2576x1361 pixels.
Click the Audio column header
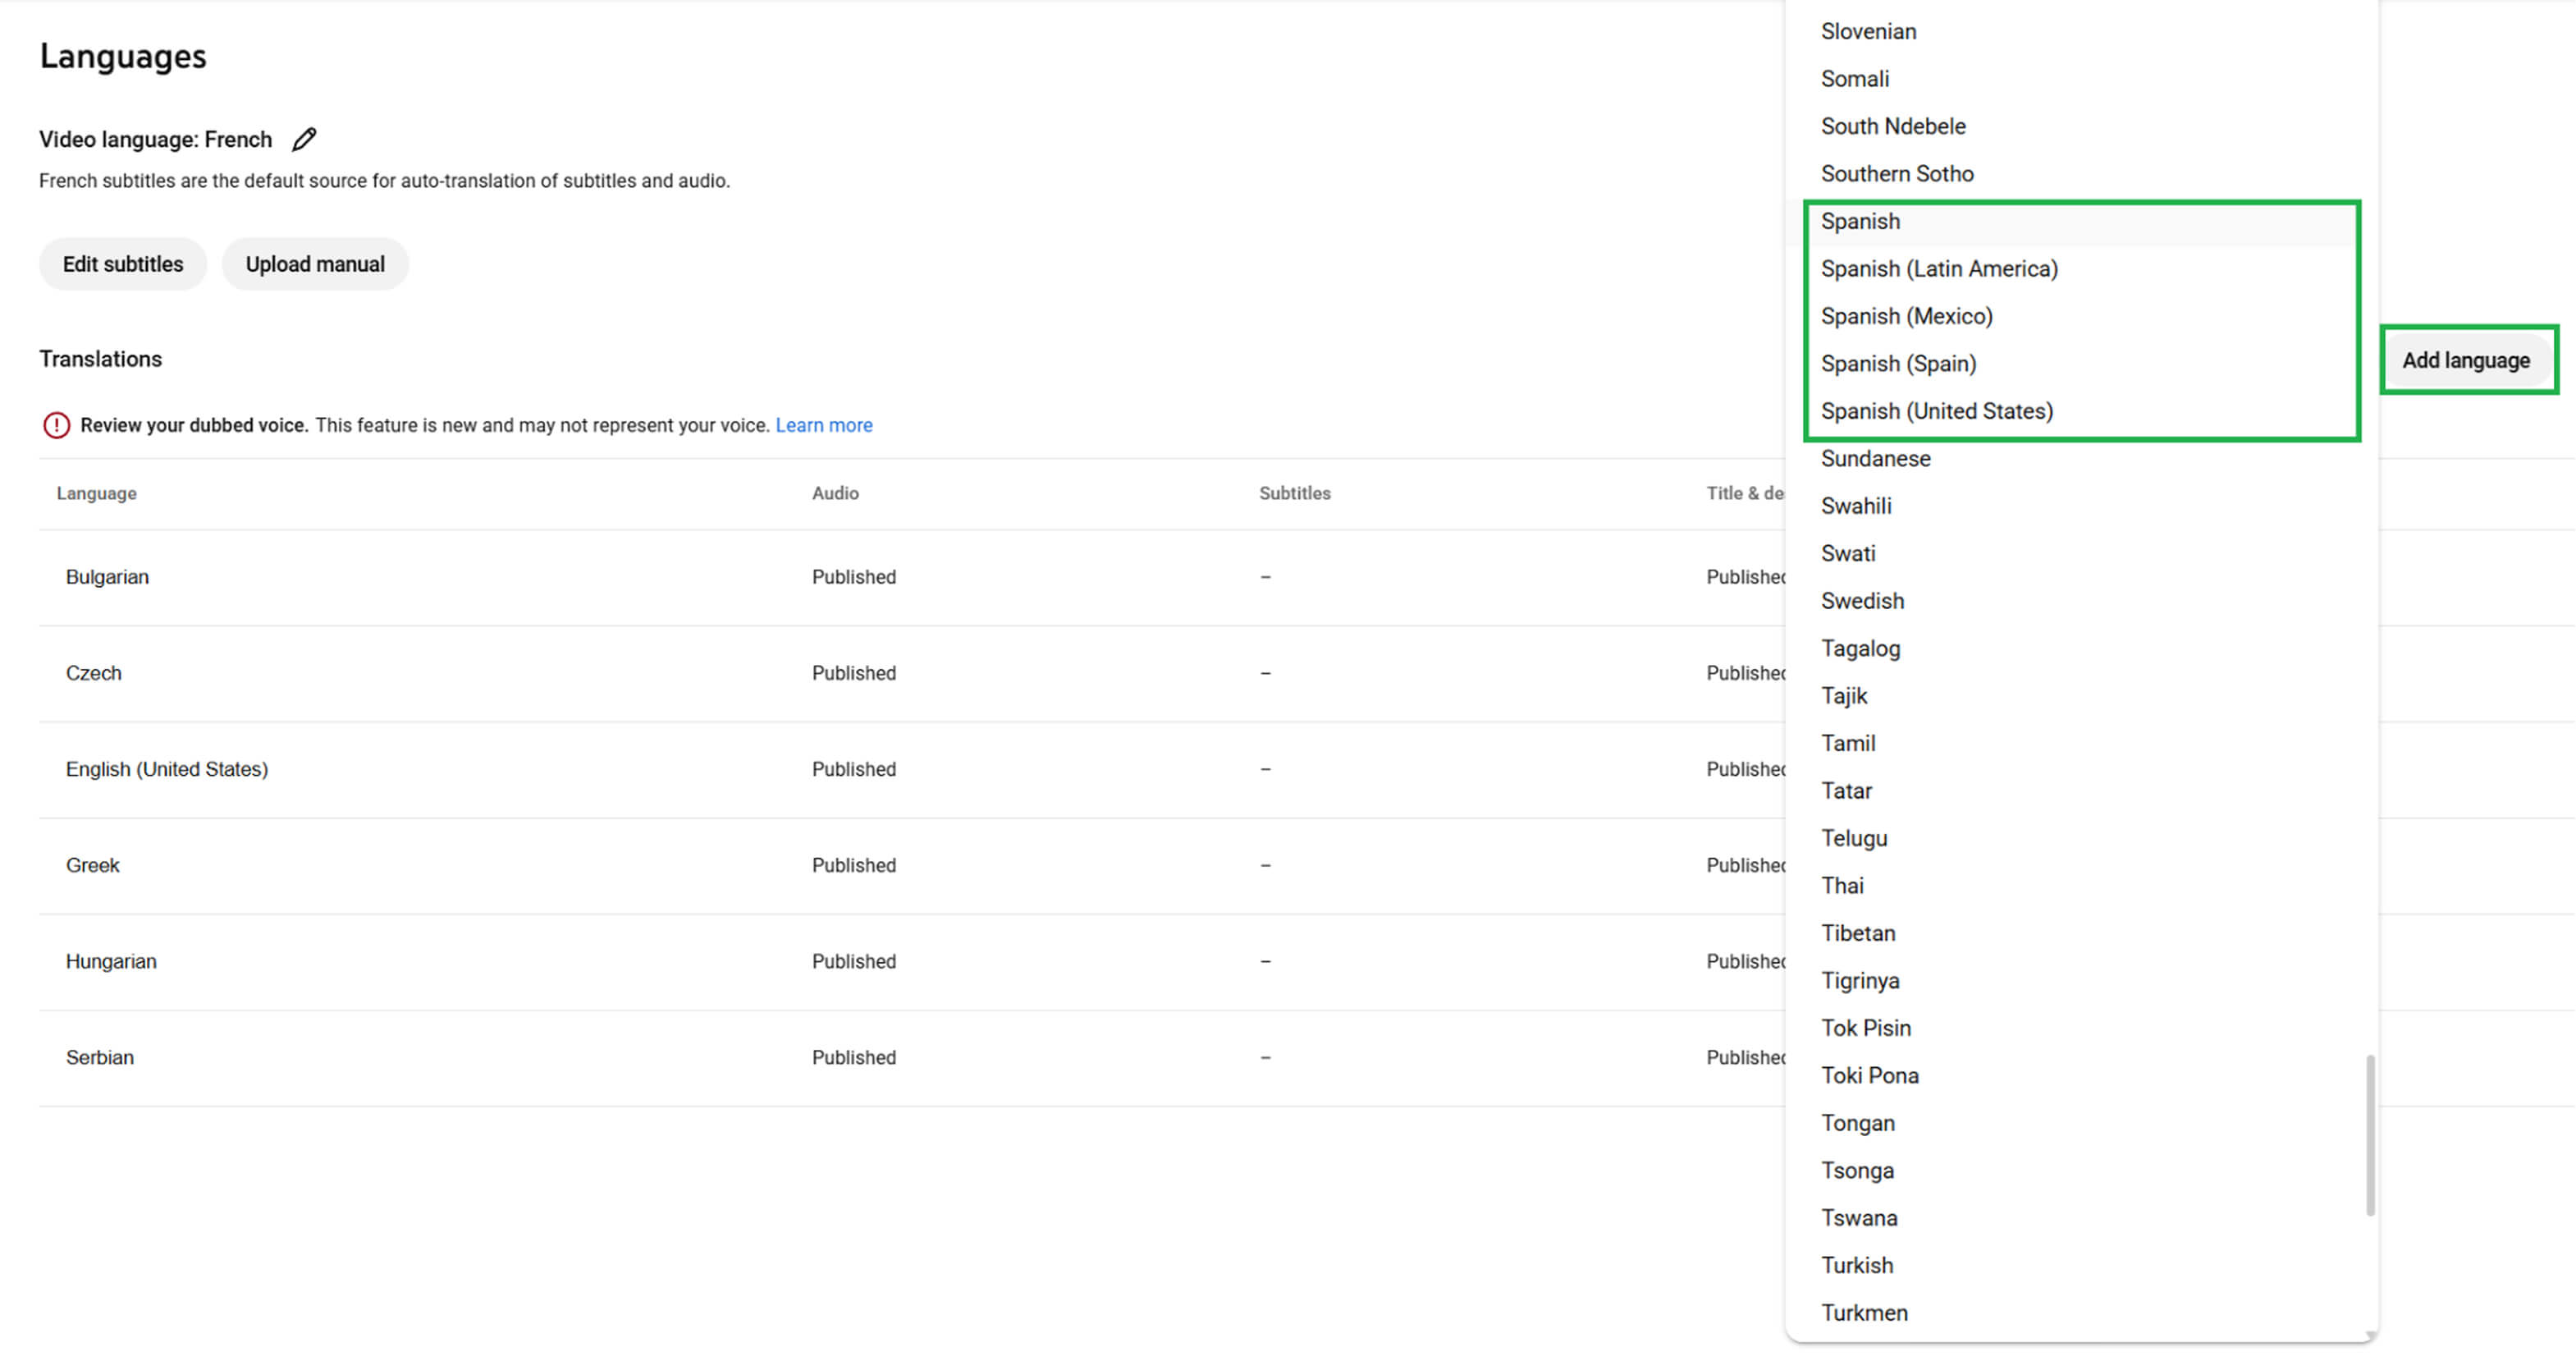[x=835, y=493]
